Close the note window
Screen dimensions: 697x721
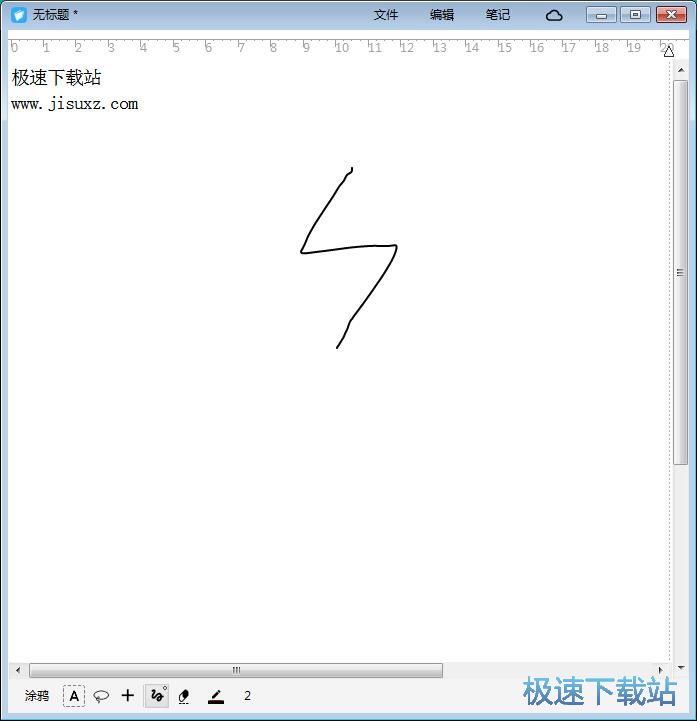click(671, 15)
